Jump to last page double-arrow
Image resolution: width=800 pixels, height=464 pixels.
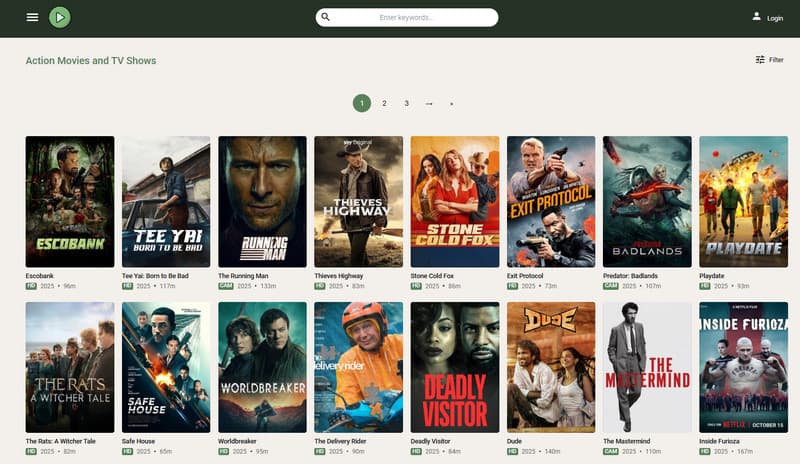click(451, 103)
